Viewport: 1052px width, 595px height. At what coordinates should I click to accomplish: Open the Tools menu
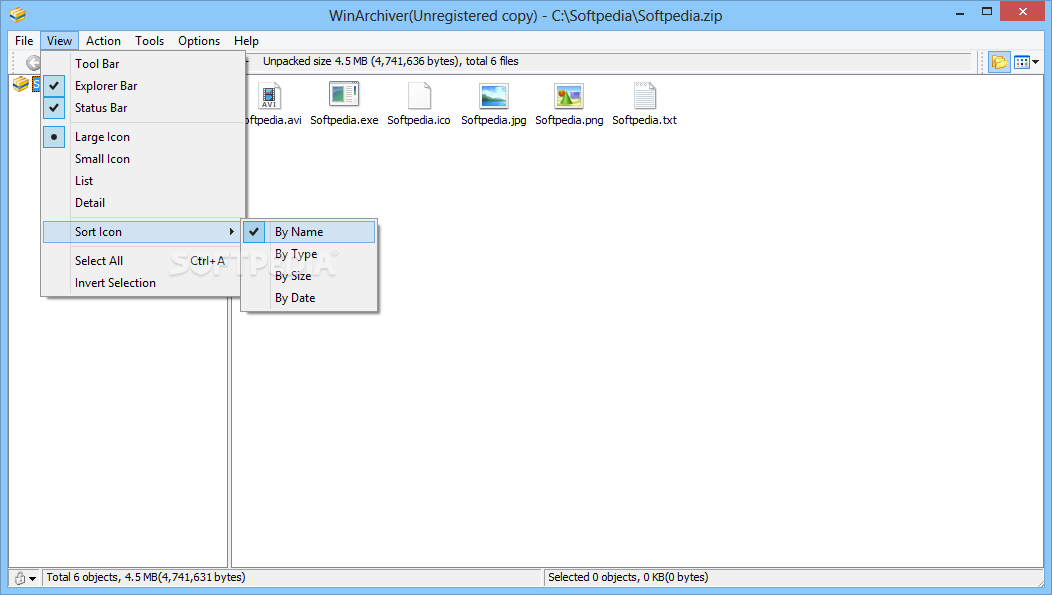point(150,41)
